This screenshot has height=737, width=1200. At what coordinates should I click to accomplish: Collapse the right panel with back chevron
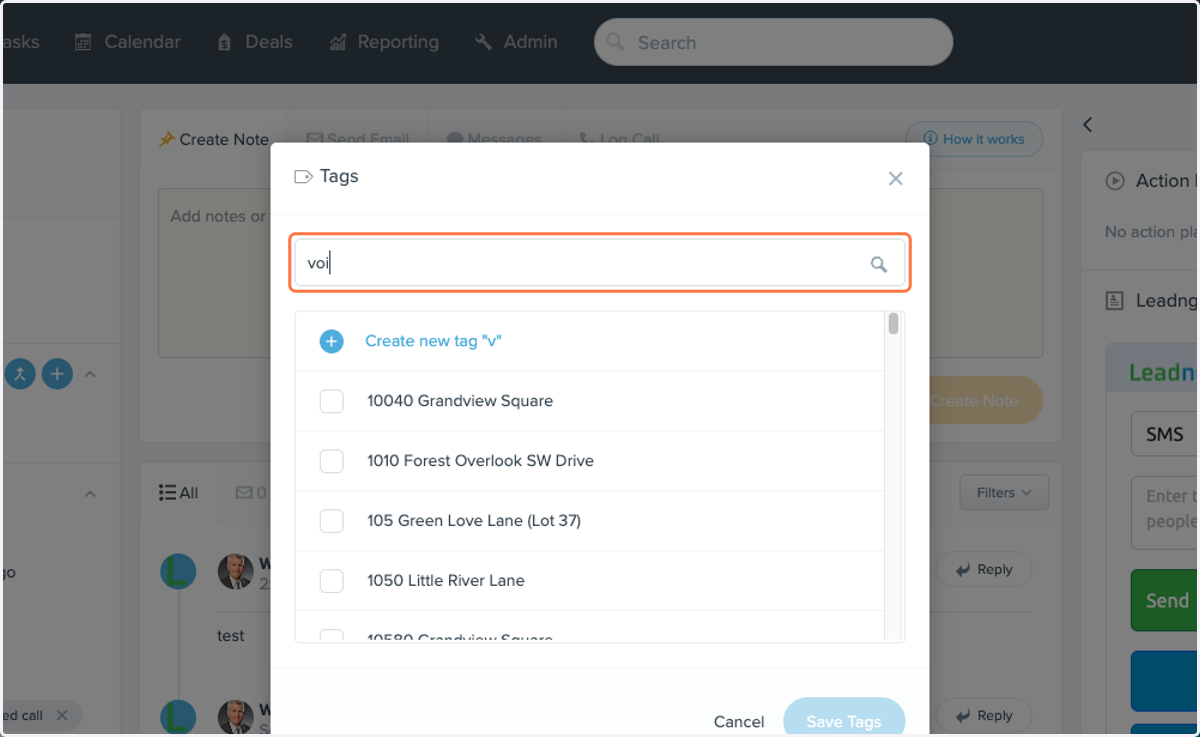(x=1088, y=125)
